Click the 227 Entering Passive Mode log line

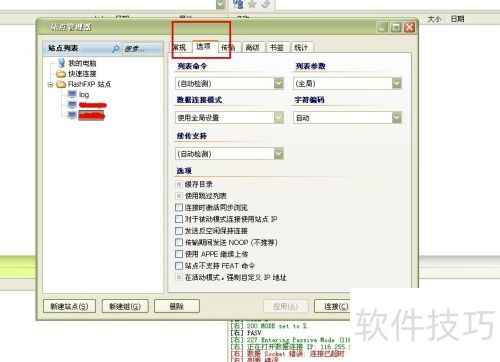pyautogui.click(x=290, y=340)
